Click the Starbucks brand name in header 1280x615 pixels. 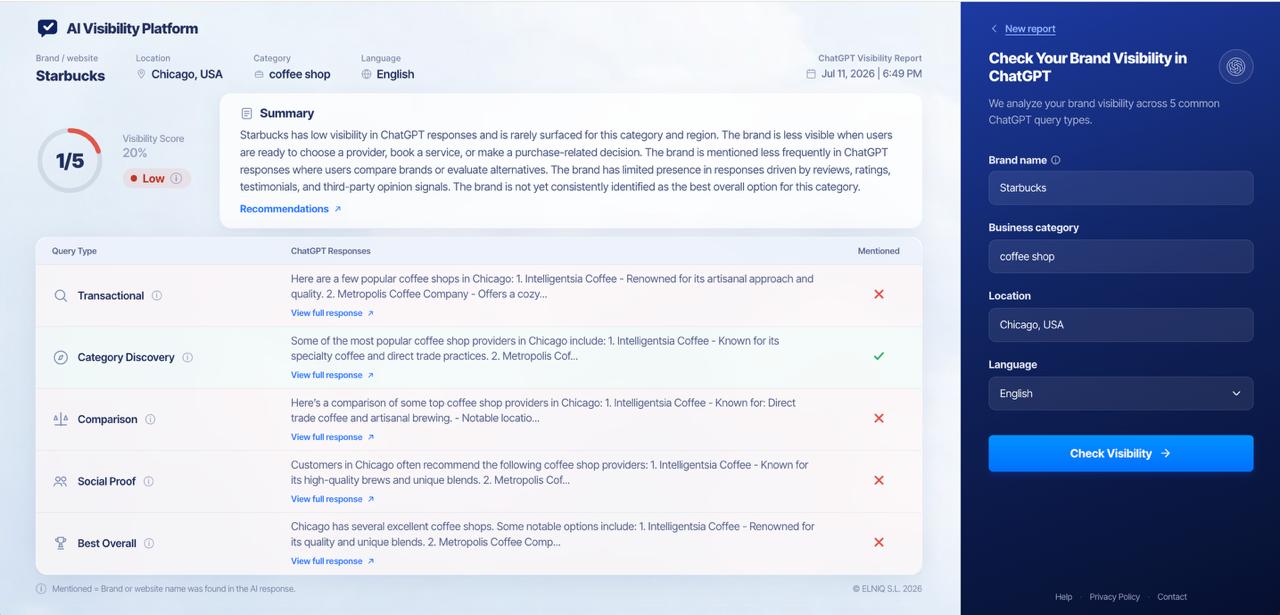pyautogui.click(x=70, y=76)
